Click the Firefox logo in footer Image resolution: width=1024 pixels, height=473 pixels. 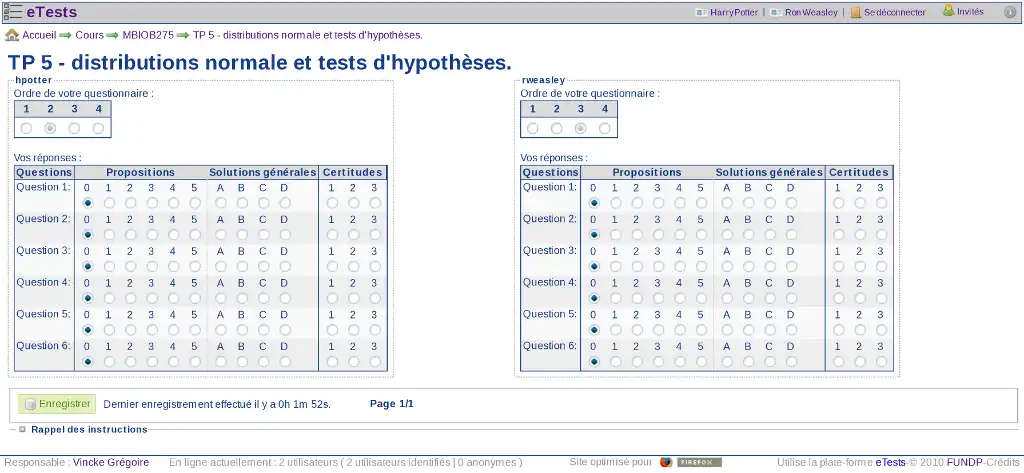tap(665, 462)
